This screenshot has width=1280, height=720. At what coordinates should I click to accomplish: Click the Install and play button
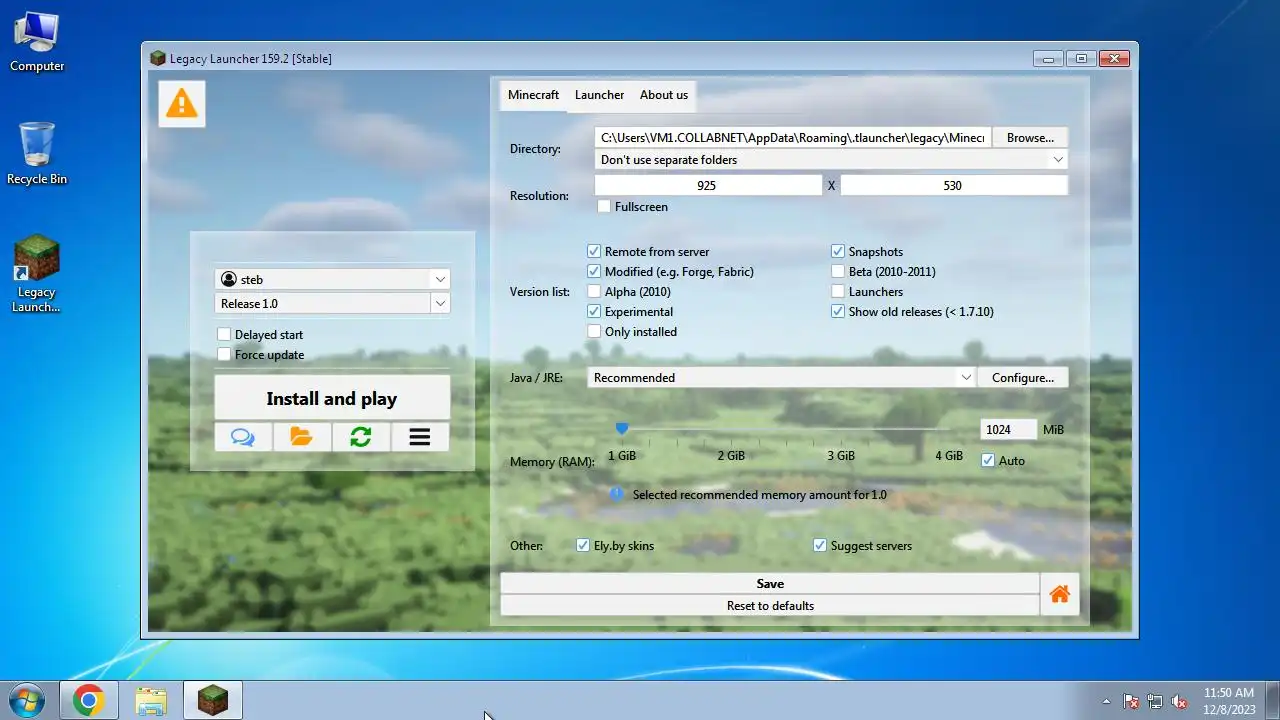(x=332, y=398)
